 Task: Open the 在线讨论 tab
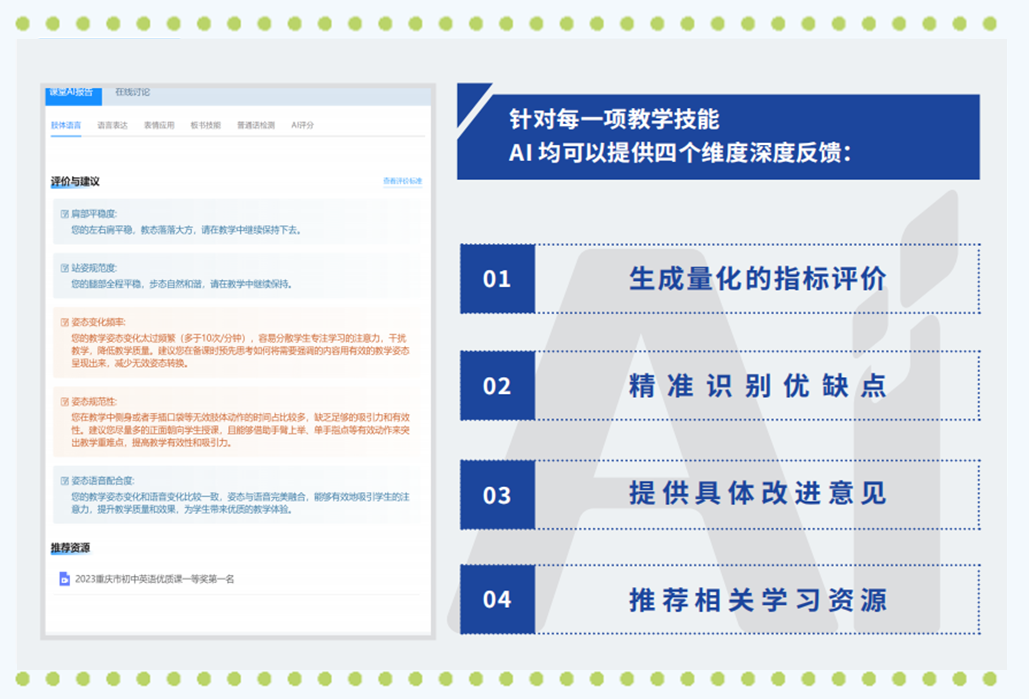pyautogui.click(x=132, y=93)
